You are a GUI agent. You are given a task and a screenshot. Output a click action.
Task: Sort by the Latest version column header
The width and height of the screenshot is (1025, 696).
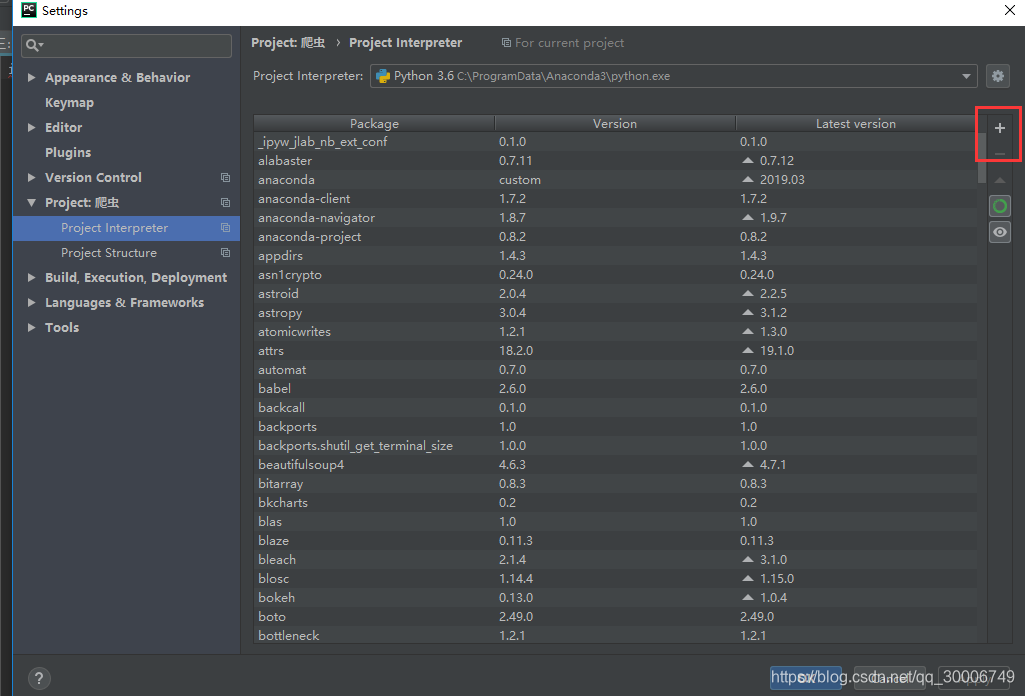(856, 124)
